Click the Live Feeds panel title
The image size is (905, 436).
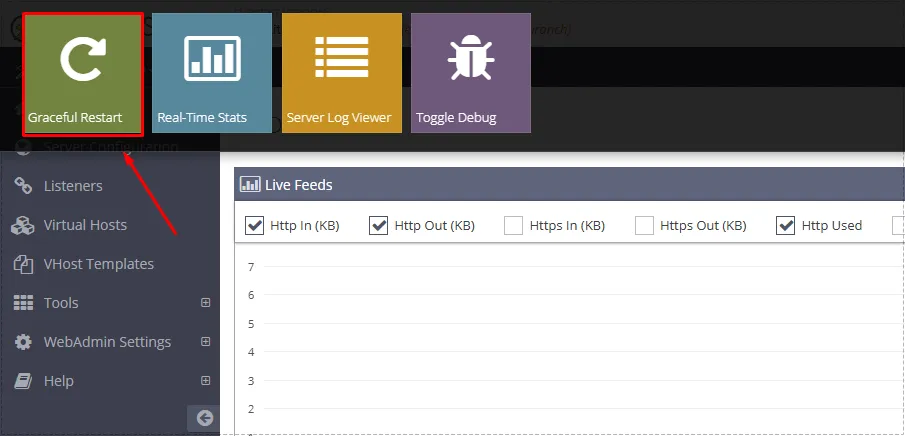click(298, 185)
